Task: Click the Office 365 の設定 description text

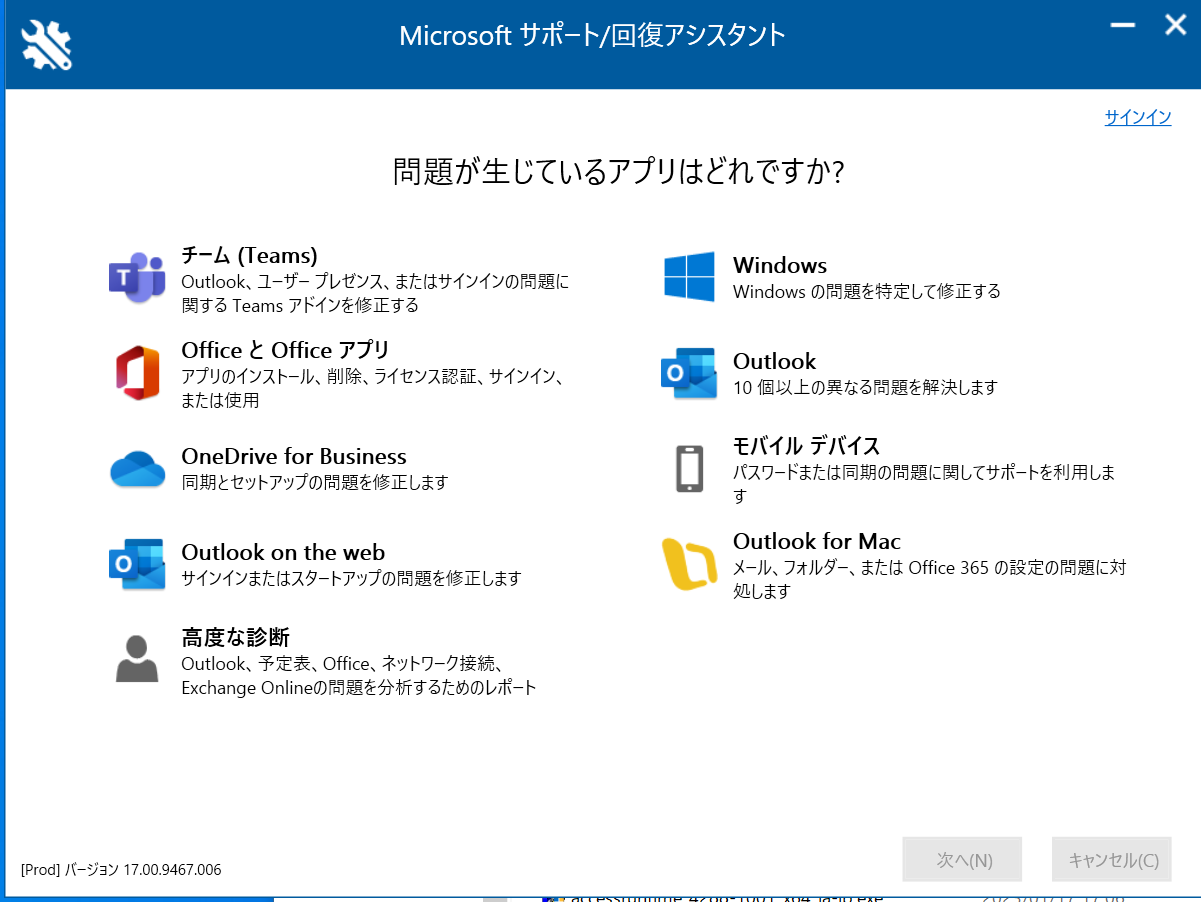Action: coord(930,579)
